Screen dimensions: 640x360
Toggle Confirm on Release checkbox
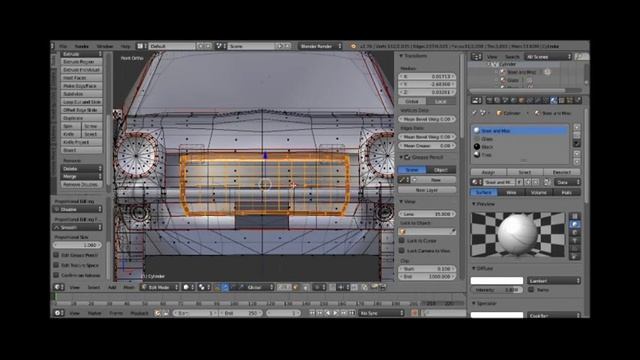click(56, 276)
